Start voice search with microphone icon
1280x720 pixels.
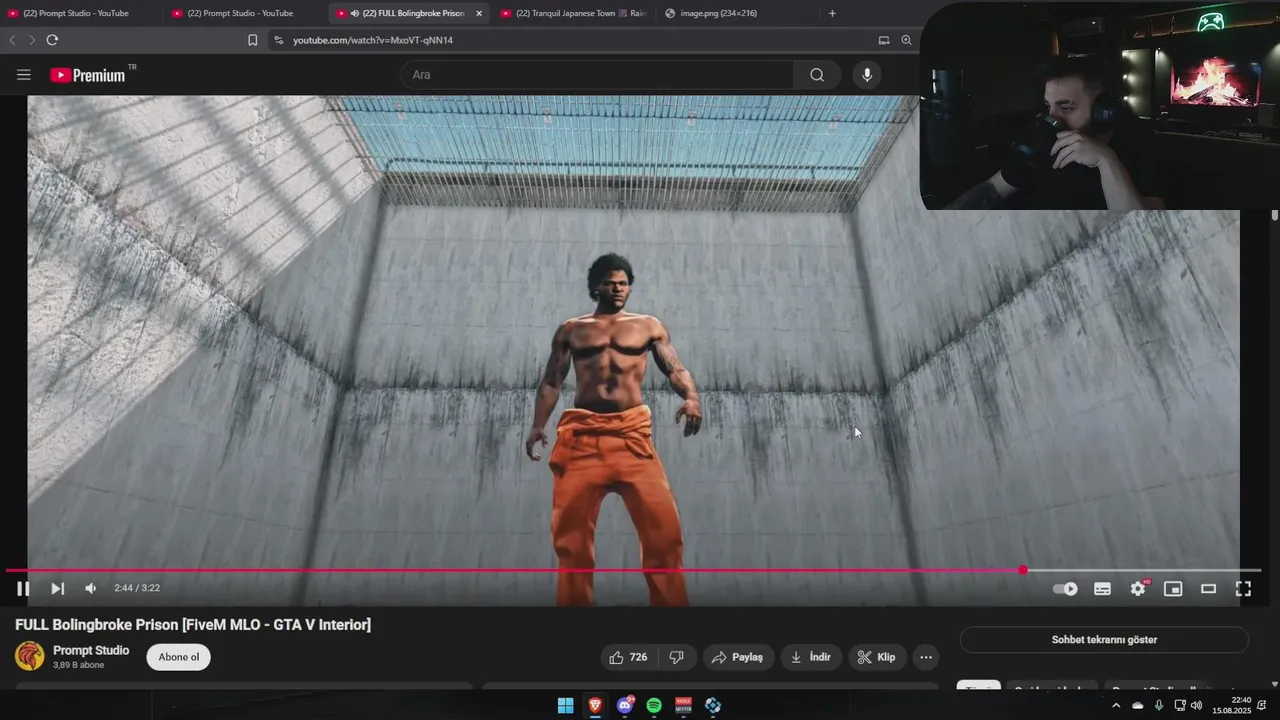[867, 75]
